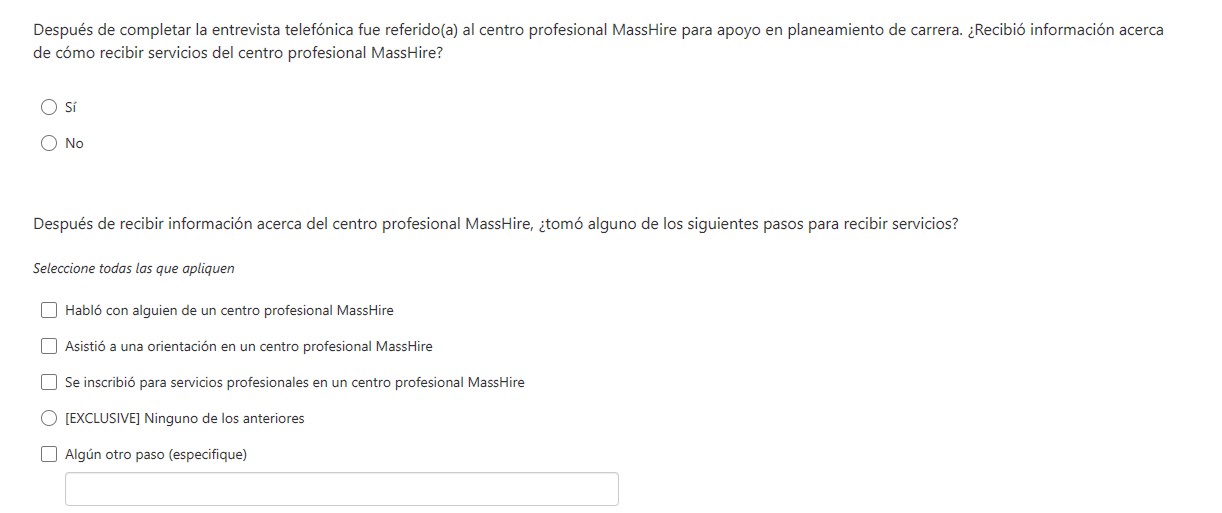Click the 'Algún otro paso (especifique)' label text
Screen dimensions: 1222x513
click(x=155, y=454)
